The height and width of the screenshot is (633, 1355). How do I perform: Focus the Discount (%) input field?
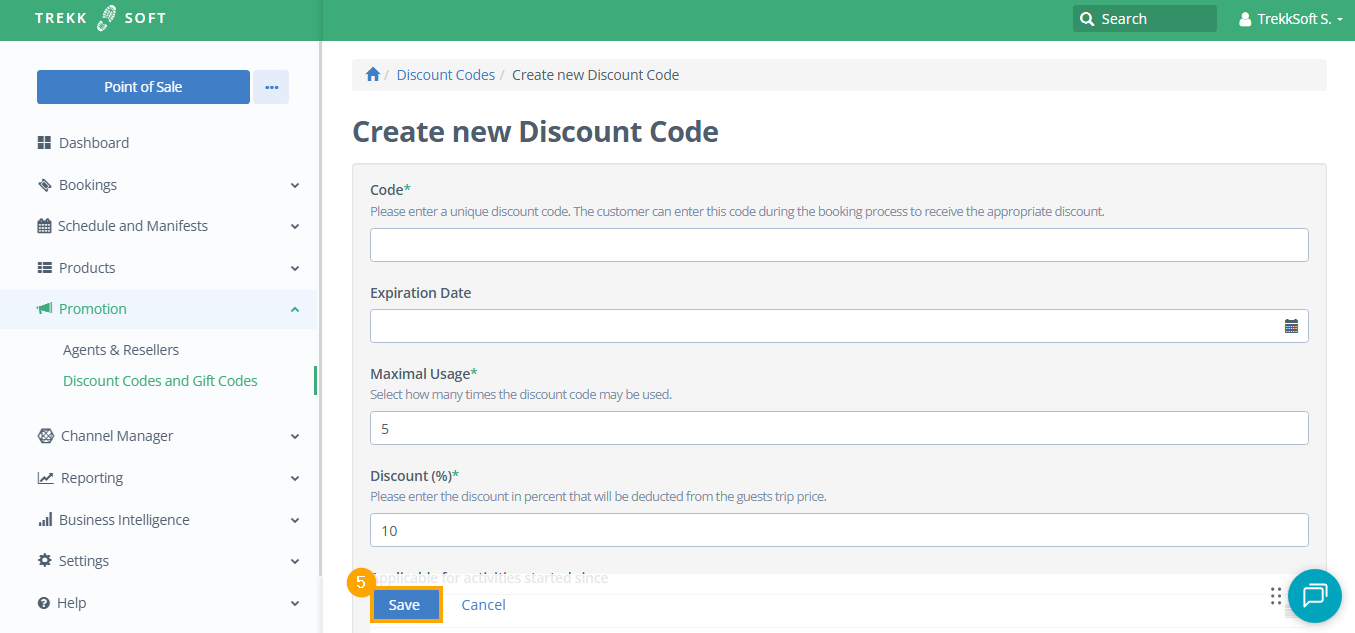[839, 530]
